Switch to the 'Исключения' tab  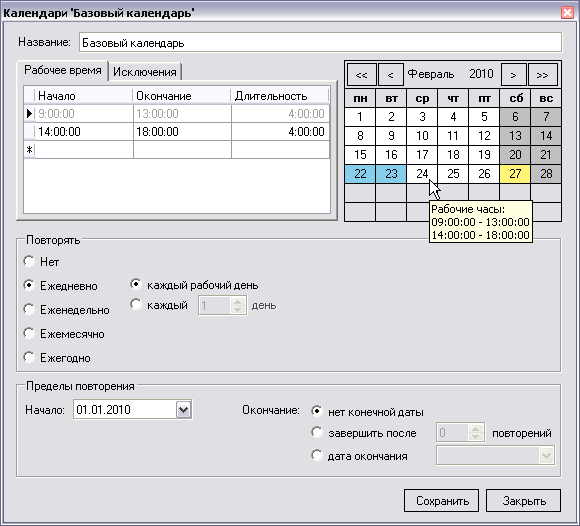145,72
